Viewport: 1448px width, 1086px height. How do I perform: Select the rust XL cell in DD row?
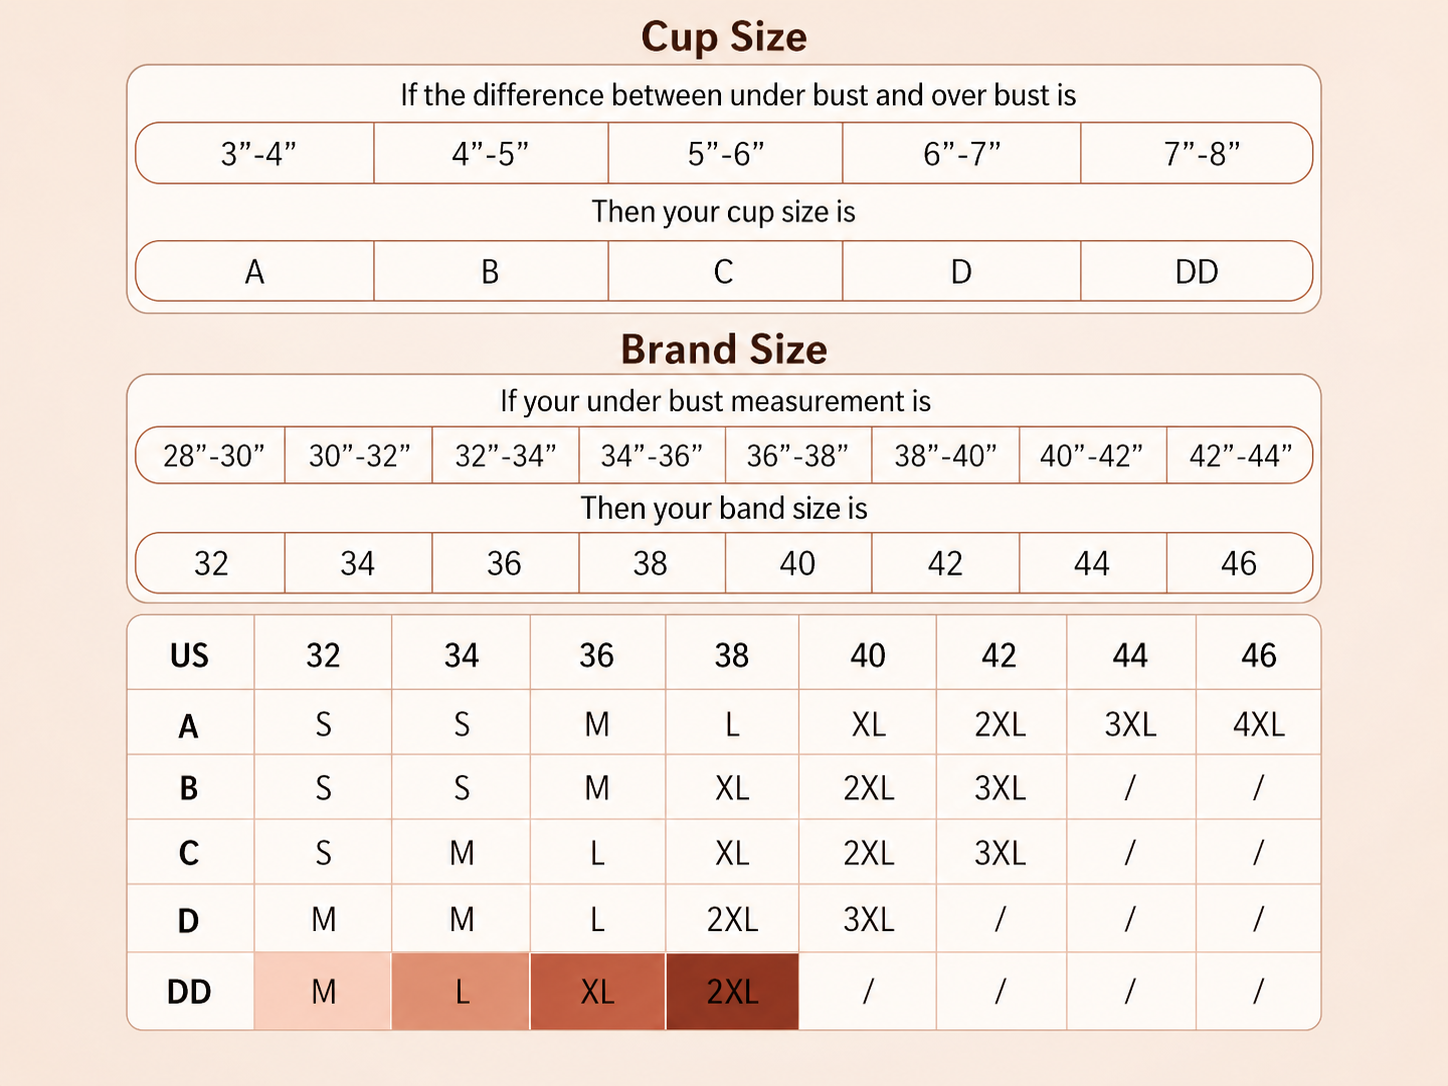[597, 991]
